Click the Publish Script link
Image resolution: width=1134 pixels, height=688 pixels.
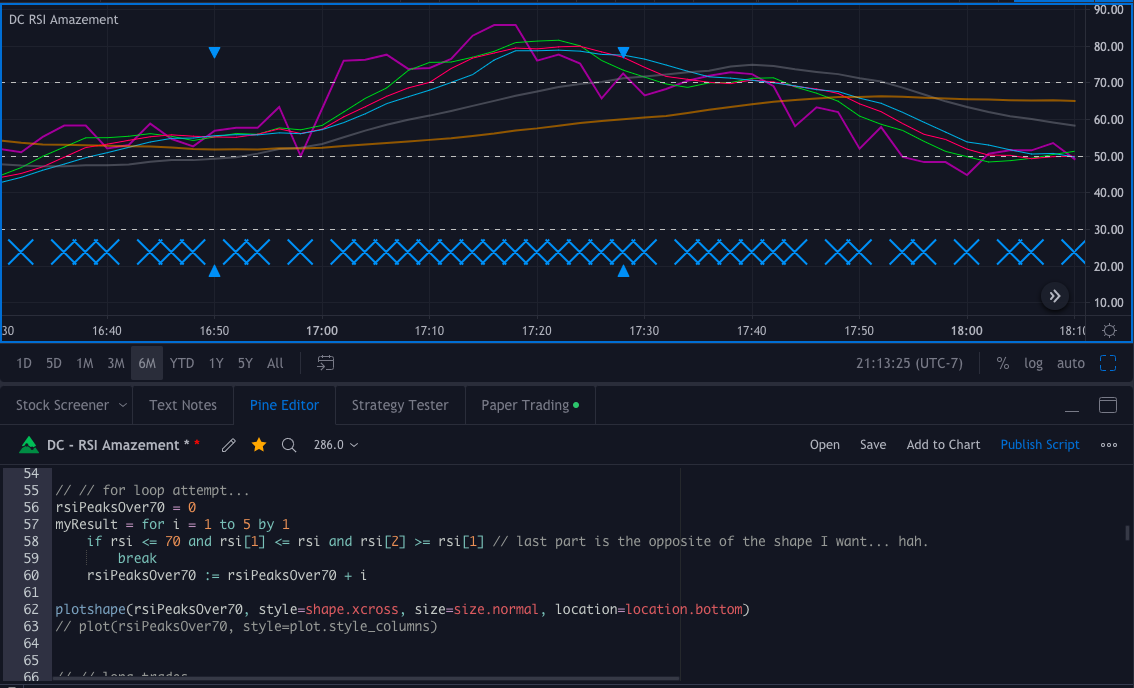point(1039,445)
